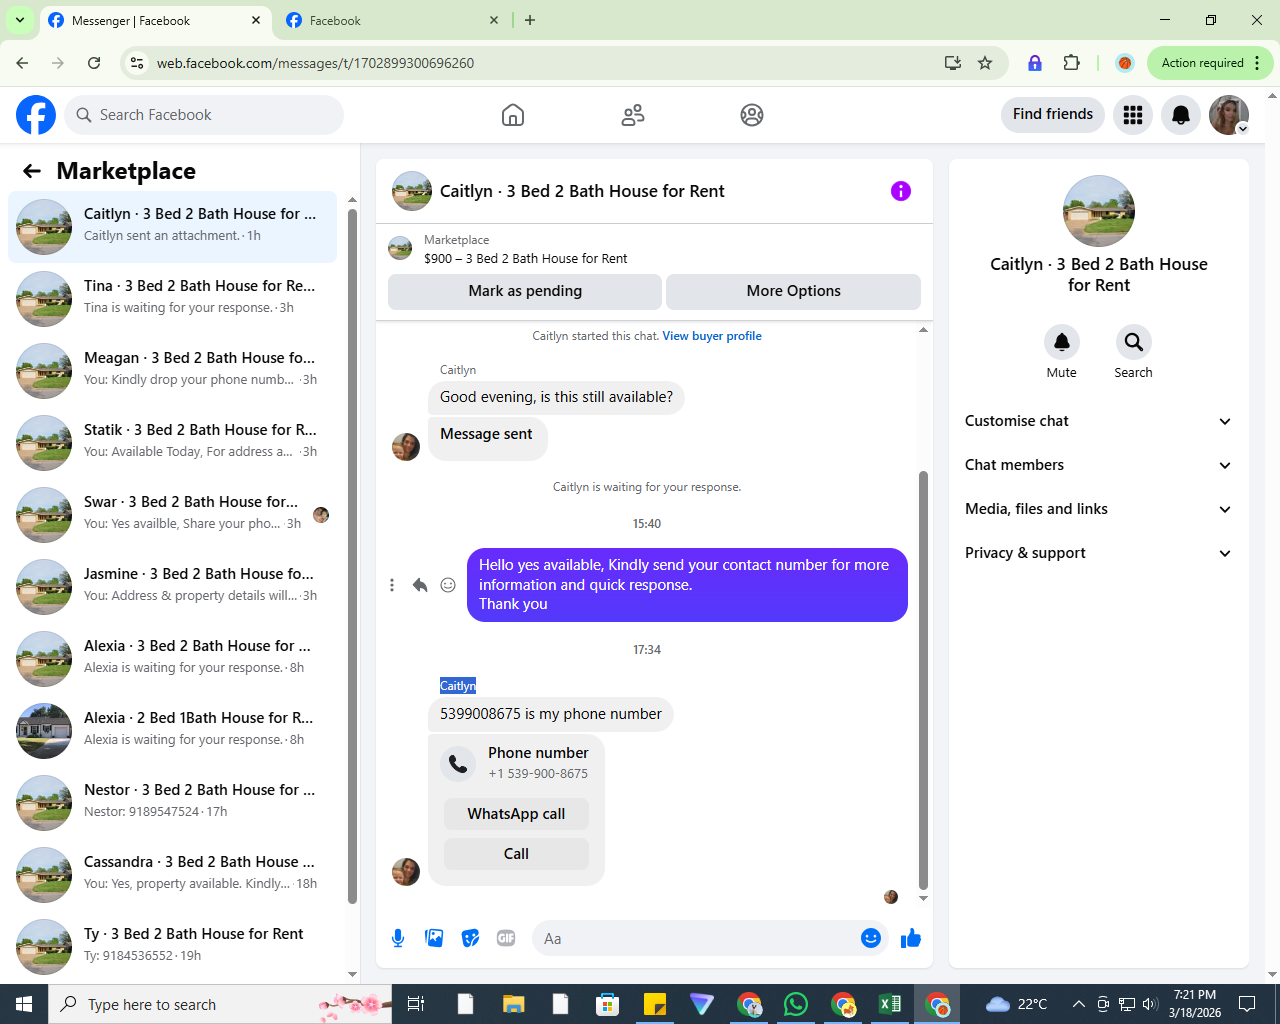Open WhatsApp from the taskbar
1280x1024 pixels.
(x=796, y=1004)
